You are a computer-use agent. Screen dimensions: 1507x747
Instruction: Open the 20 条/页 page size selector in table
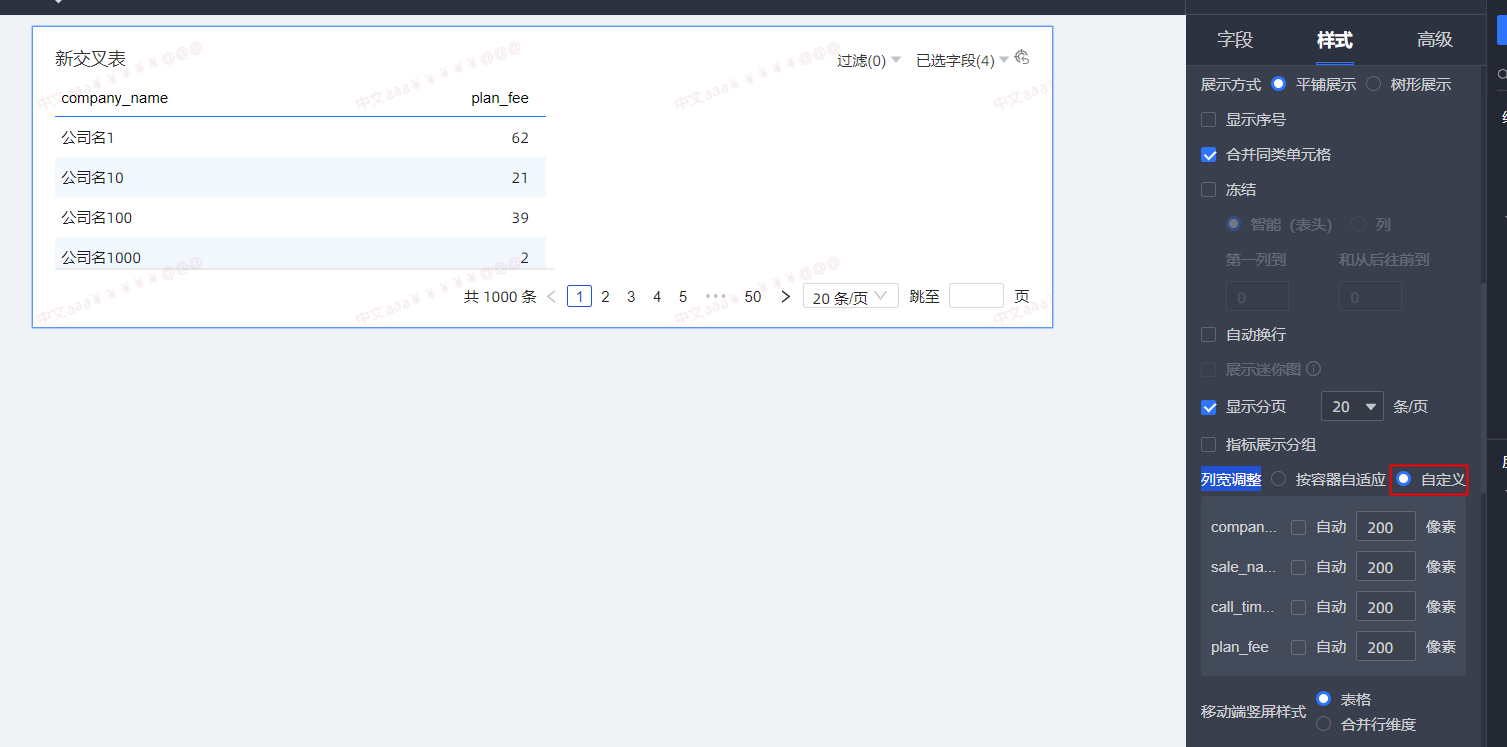click(x=850, y=296)
